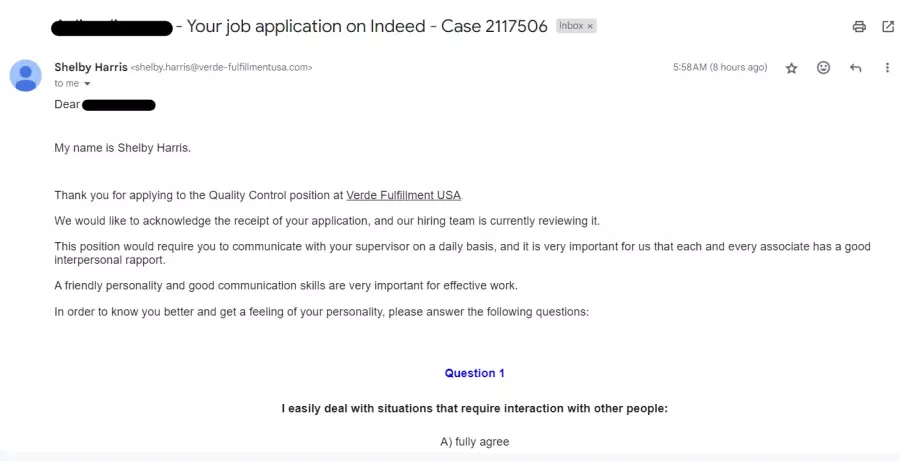Open email in new window icon

click(x=888, y=26)
